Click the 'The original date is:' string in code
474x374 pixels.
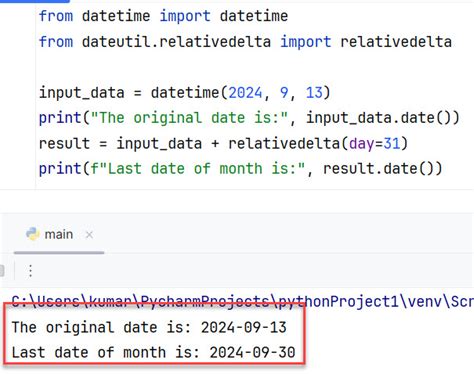[189, 118]
